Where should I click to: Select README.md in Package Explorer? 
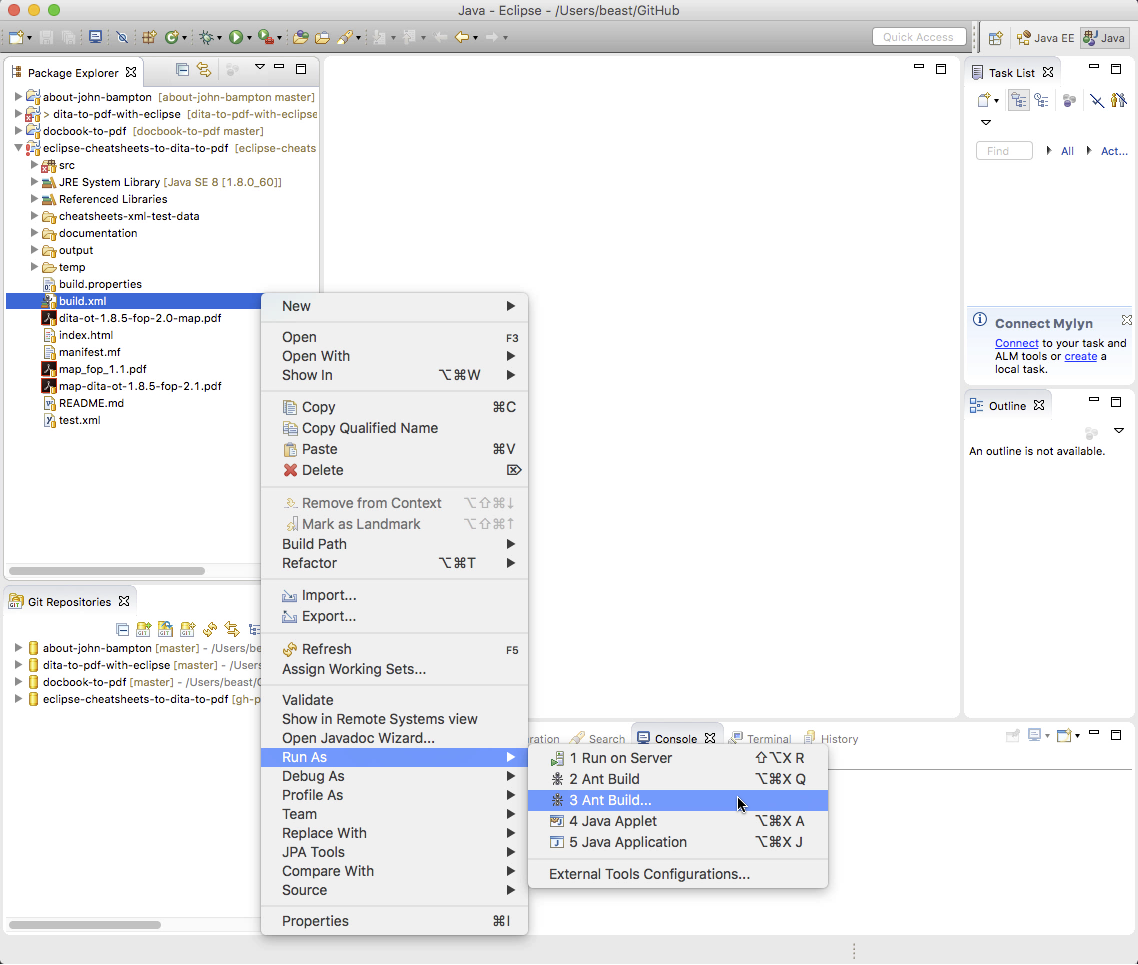click(91, 403)
